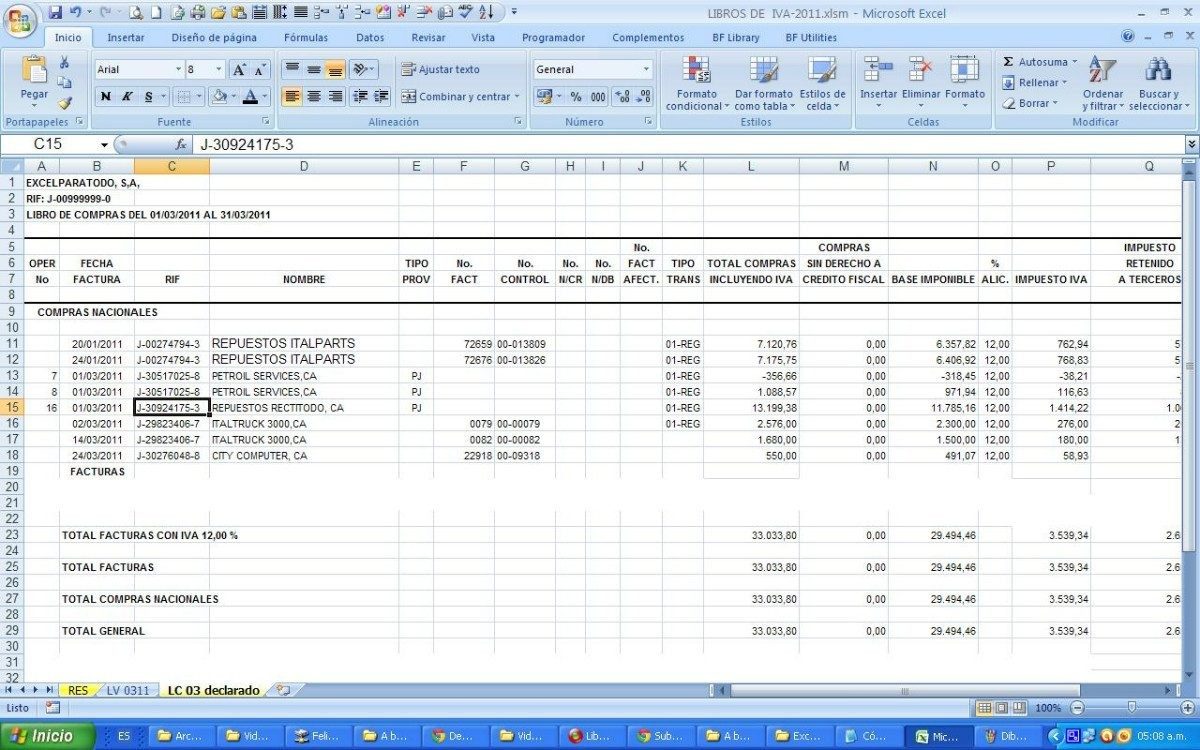This screenshot has height=750, width=1200.
Task: Open the Fórmulas ribbon tab
Action: point(305,37)
